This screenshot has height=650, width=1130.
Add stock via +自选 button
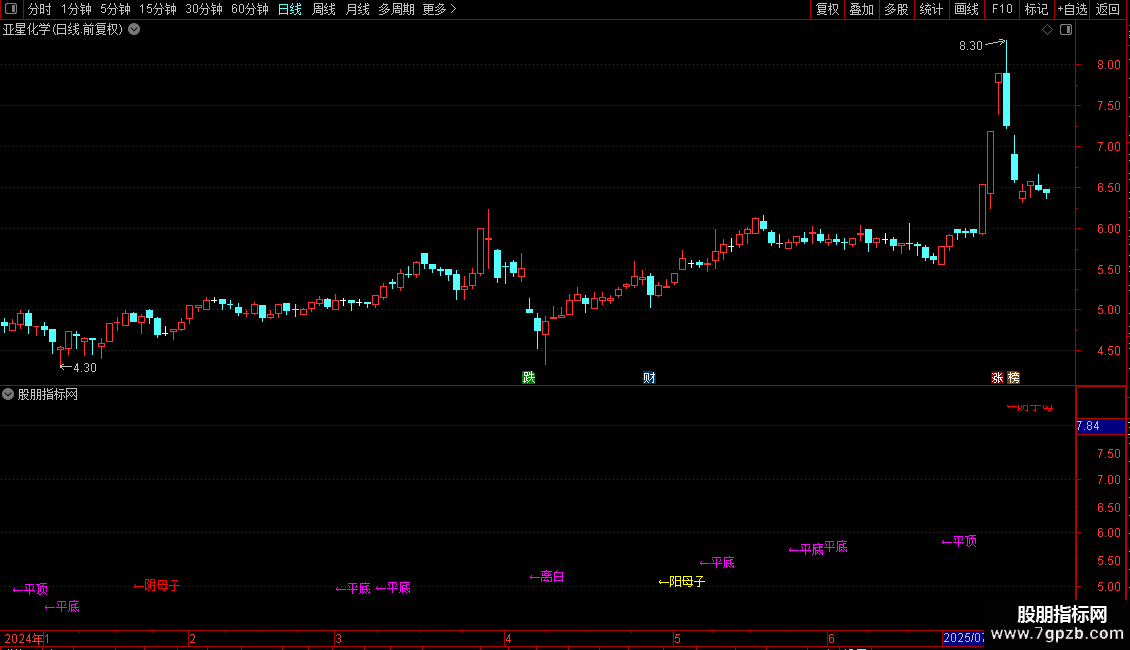[1072, 9]
